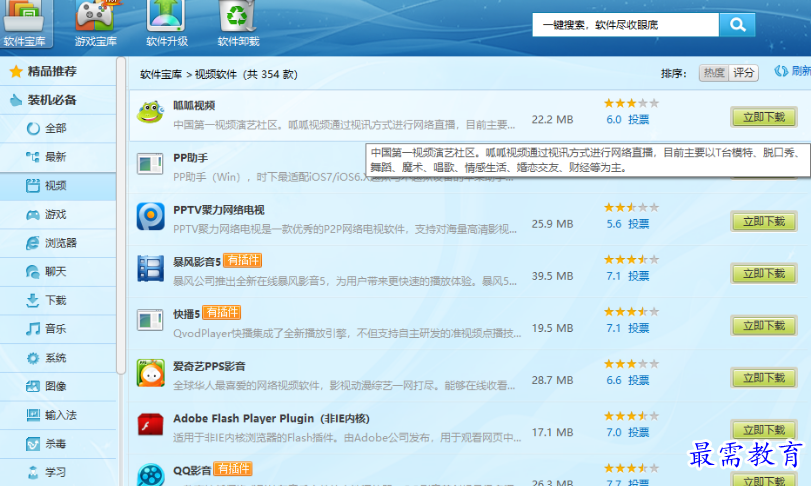Choose the 视频 category

58,186
